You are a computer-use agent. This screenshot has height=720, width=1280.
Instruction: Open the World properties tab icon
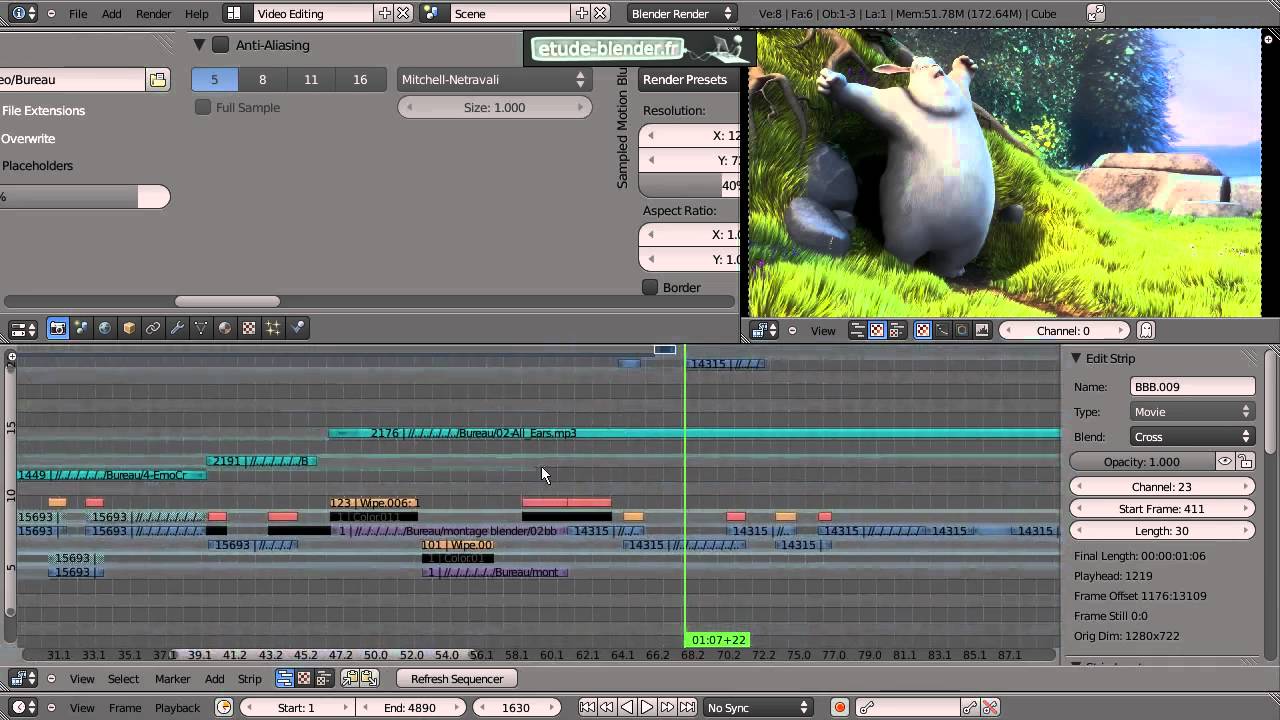point(105,328)
